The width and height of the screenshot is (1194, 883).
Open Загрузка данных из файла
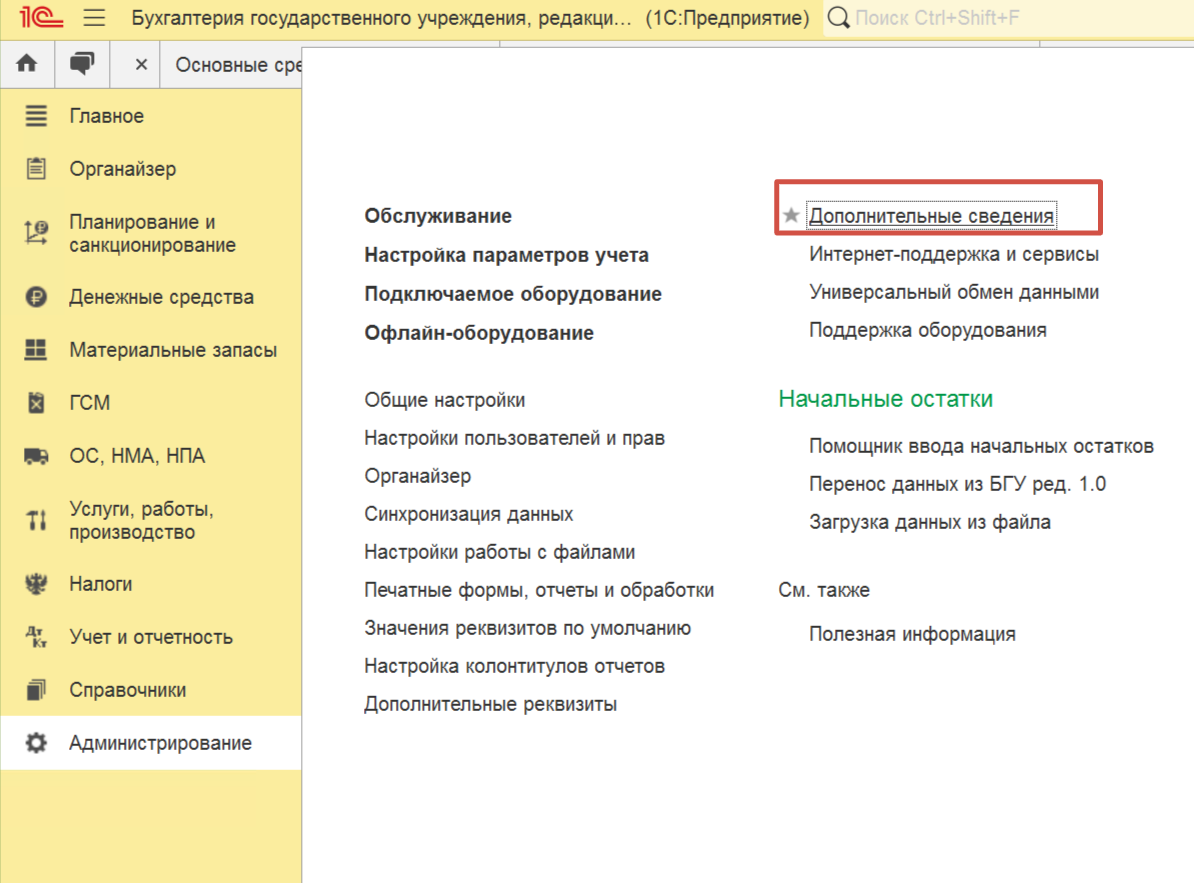click(x=930, y=521)
